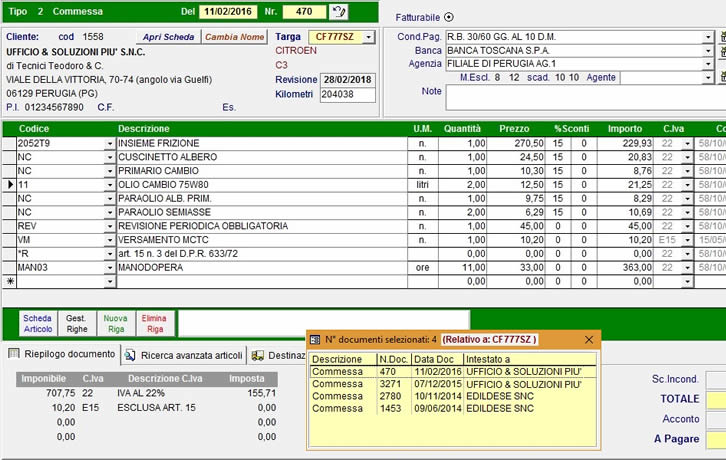Click the quantity 11,00 for MANODOPERA
Screen dimensions: 726x460
[462, 268]
